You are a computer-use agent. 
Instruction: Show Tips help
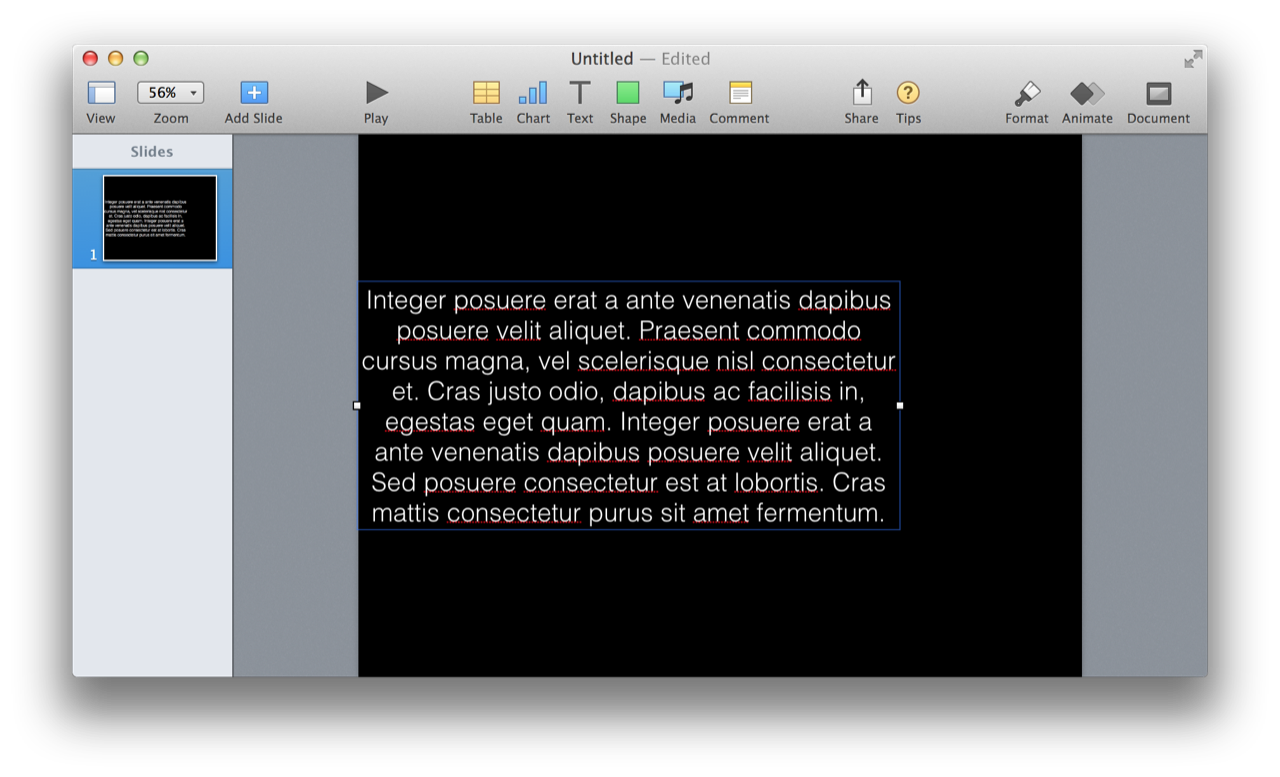tap(908, 93)
